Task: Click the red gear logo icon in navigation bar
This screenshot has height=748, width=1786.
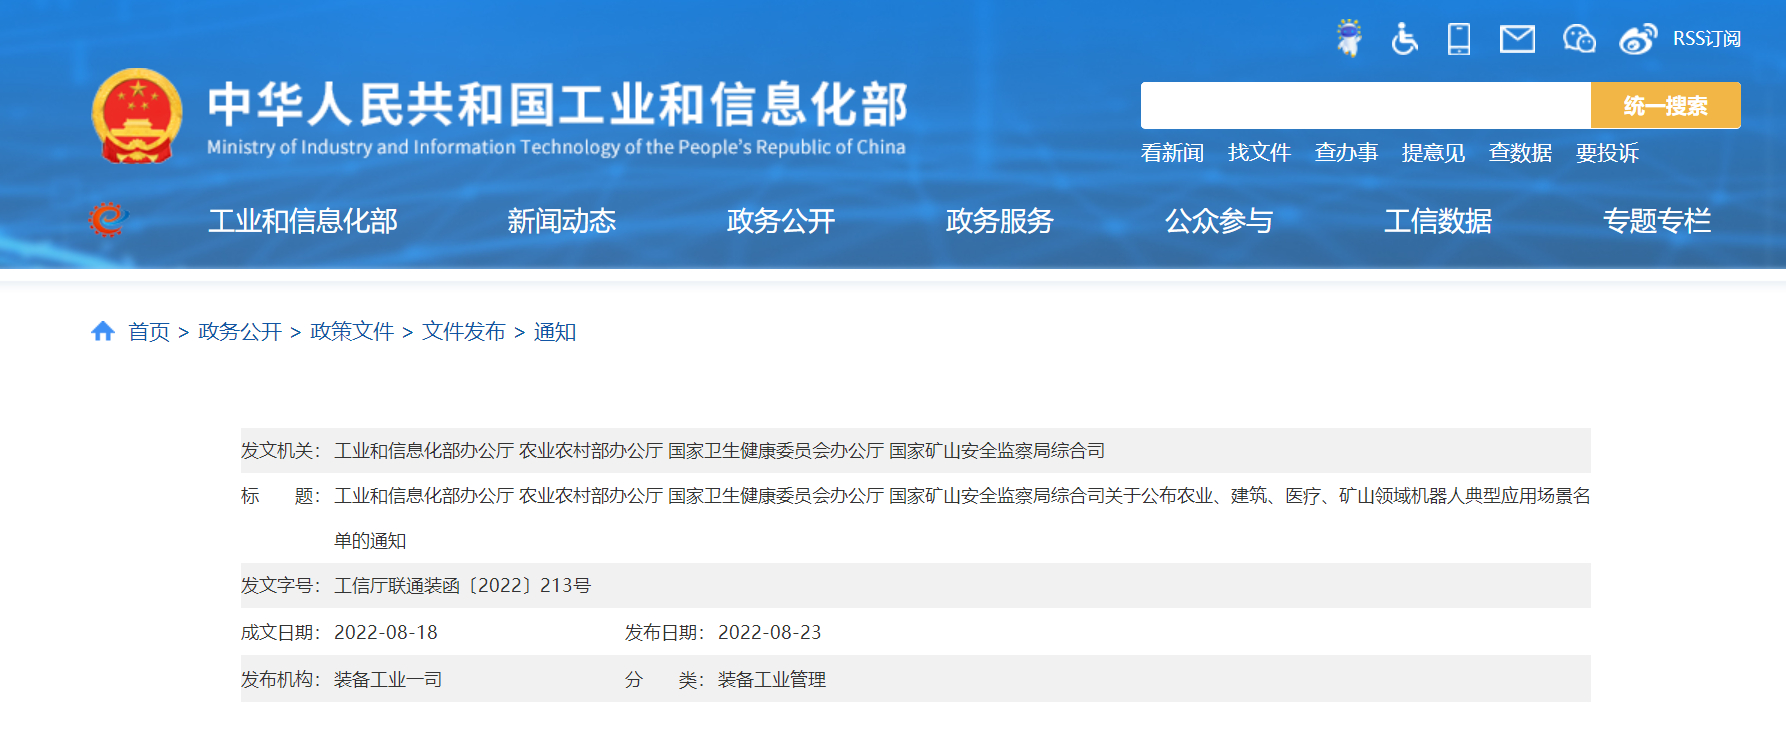Action: click(107, 219)
